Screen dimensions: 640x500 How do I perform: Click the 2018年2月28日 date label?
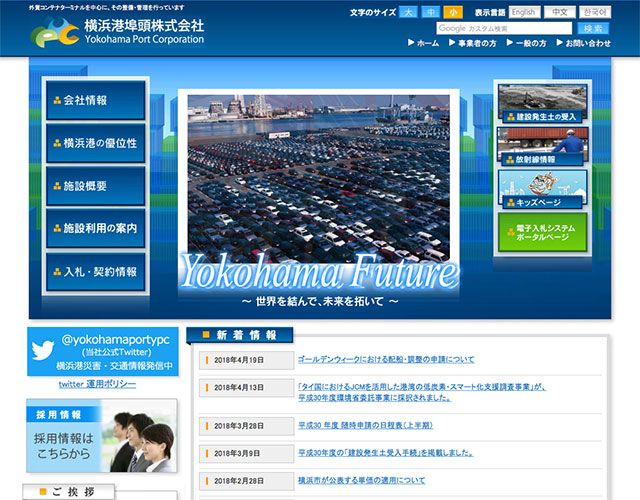click(247, 481)
